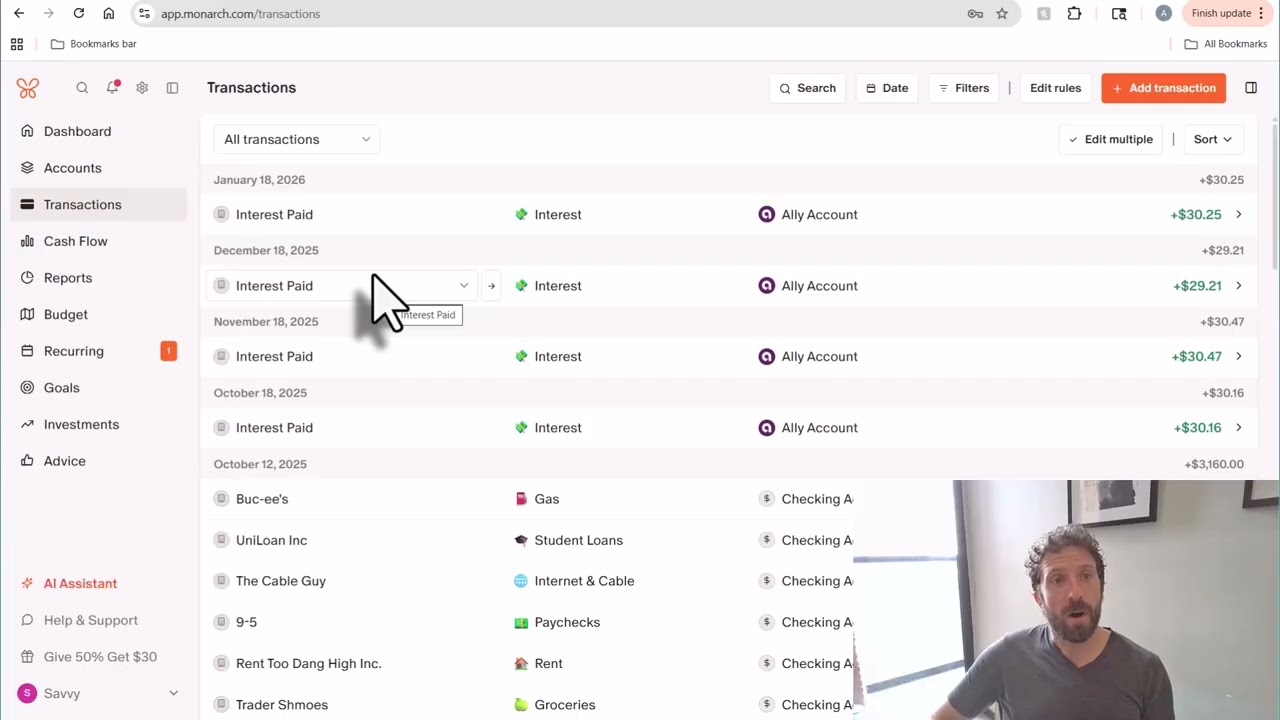
Task: Open details chevron for +$30.47 transaction
Action: (x=1239, y=356)
